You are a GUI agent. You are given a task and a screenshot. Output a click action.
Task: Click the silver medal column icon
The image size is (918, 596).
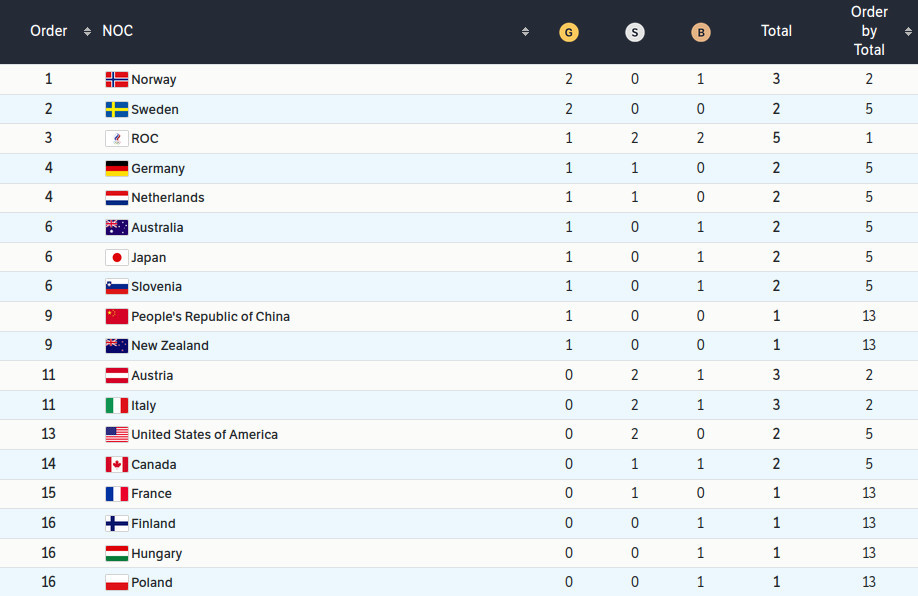pos(635,32)
